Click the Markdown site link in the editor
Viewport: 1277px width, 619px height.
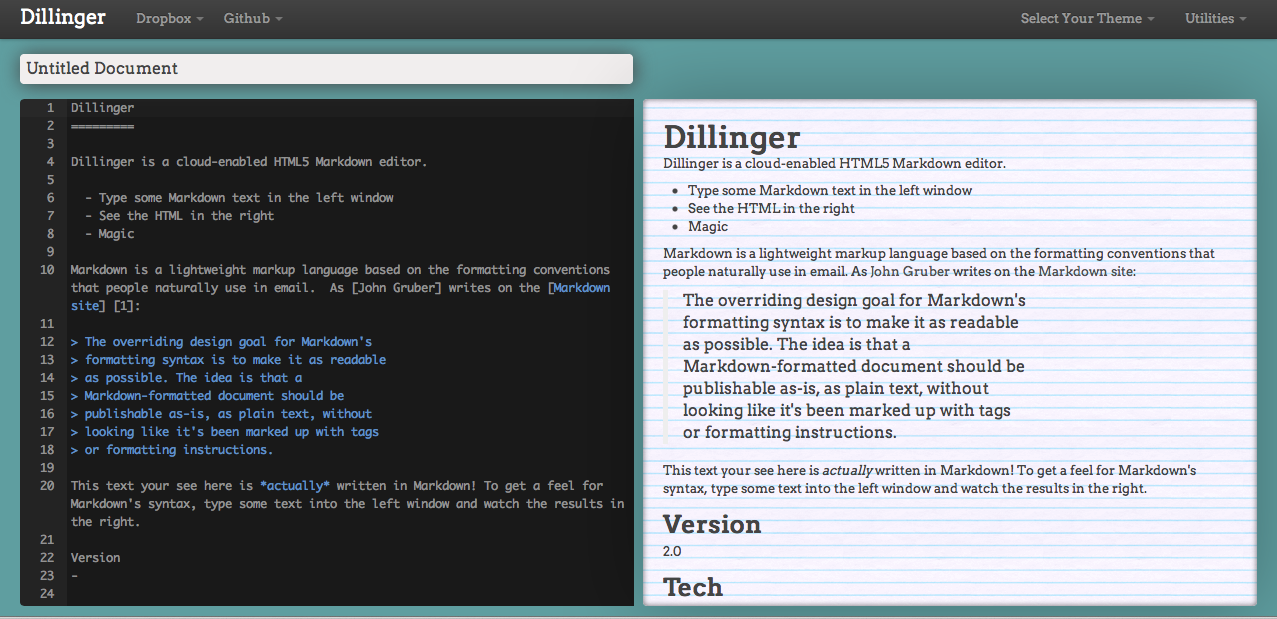(x=582, y=287)
